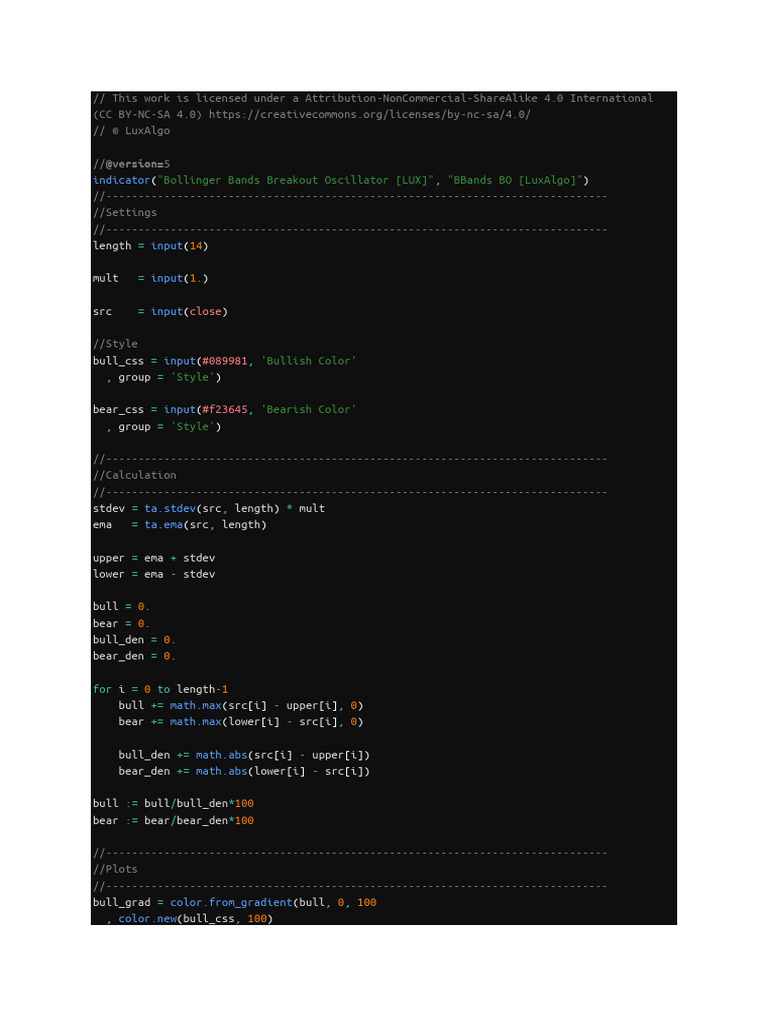Image resolution: width=768 pixels, height=1024 pixels.
Task: Click the 'indicator' function keyword
Action: click(121, 180)
